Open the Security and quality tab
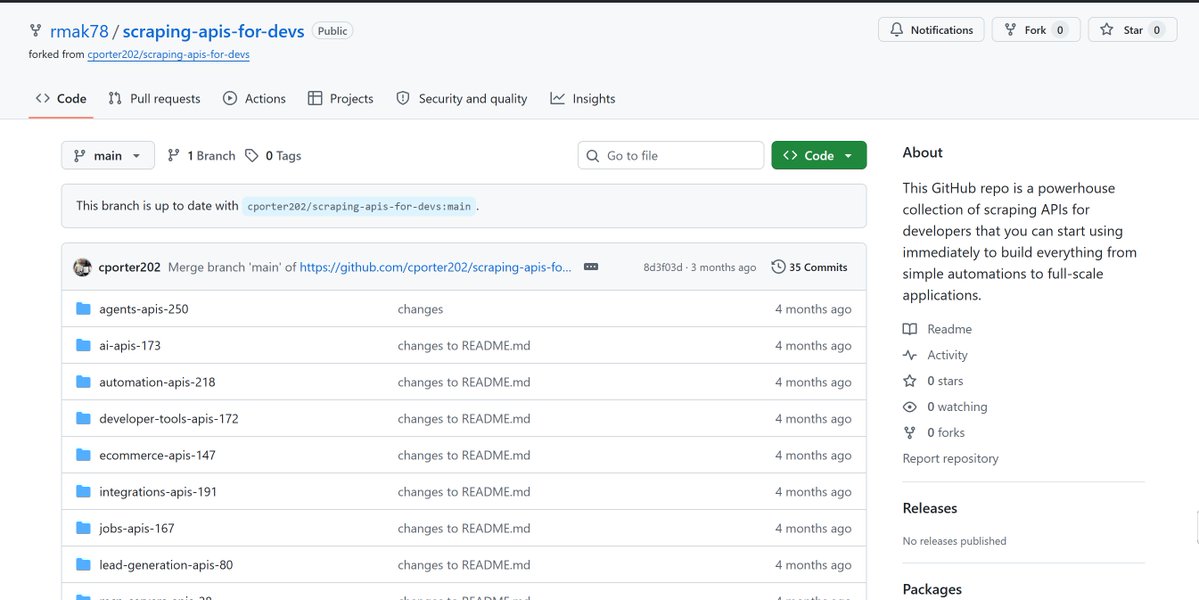The height and width of the screenshot is (600, 1199). (x=462, y=99)
